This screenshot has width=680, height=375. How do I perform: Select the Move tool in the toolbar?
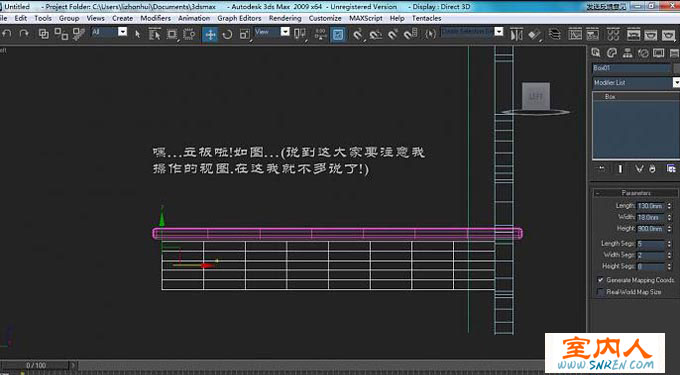210,34
